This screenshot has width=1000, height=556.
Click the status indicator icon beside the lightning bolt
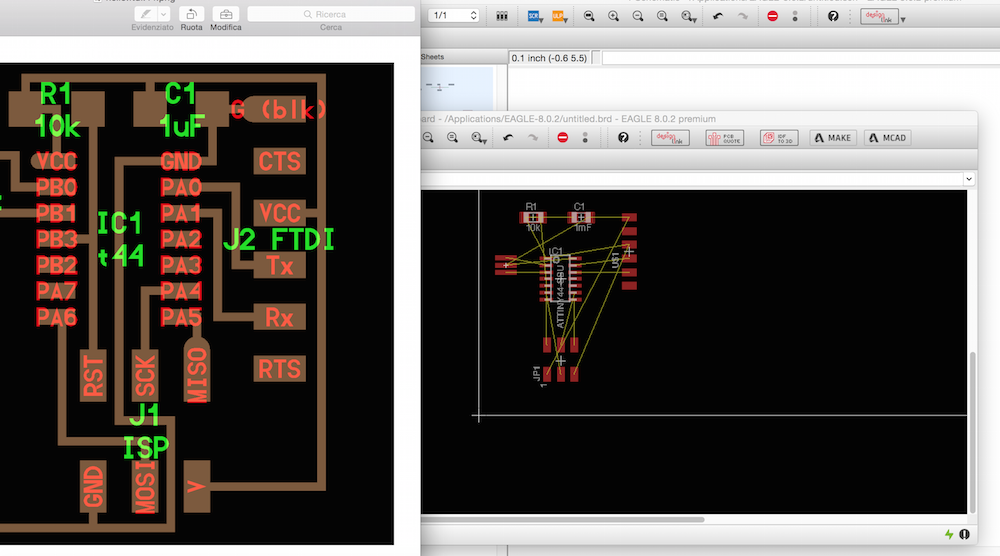[964, 534]
